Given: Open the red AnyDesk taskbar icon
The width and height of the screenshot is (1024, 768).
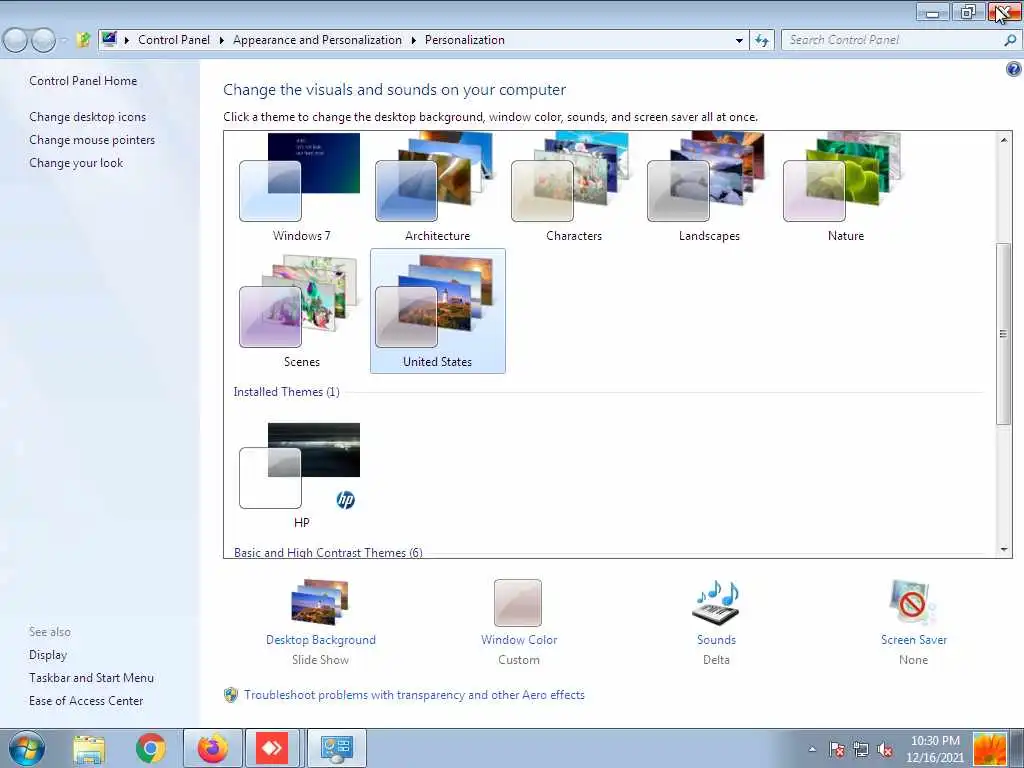Looking at the screenshot, I should point(272,748).
